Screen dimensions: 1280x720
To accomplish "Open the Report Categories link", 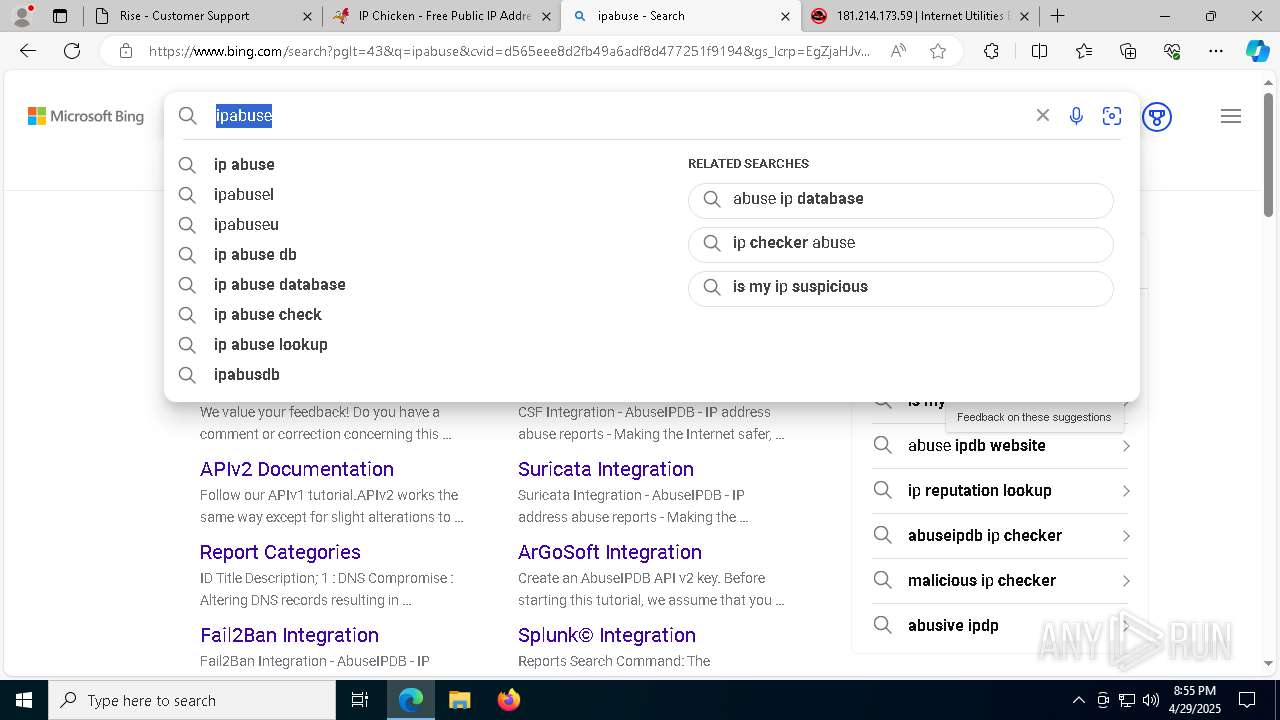I will (x=280, y=552).
